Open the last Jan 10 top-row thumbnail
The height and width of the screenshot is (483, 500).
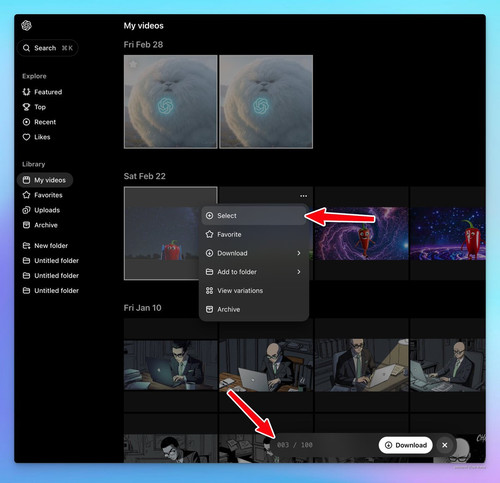[448, 365]
